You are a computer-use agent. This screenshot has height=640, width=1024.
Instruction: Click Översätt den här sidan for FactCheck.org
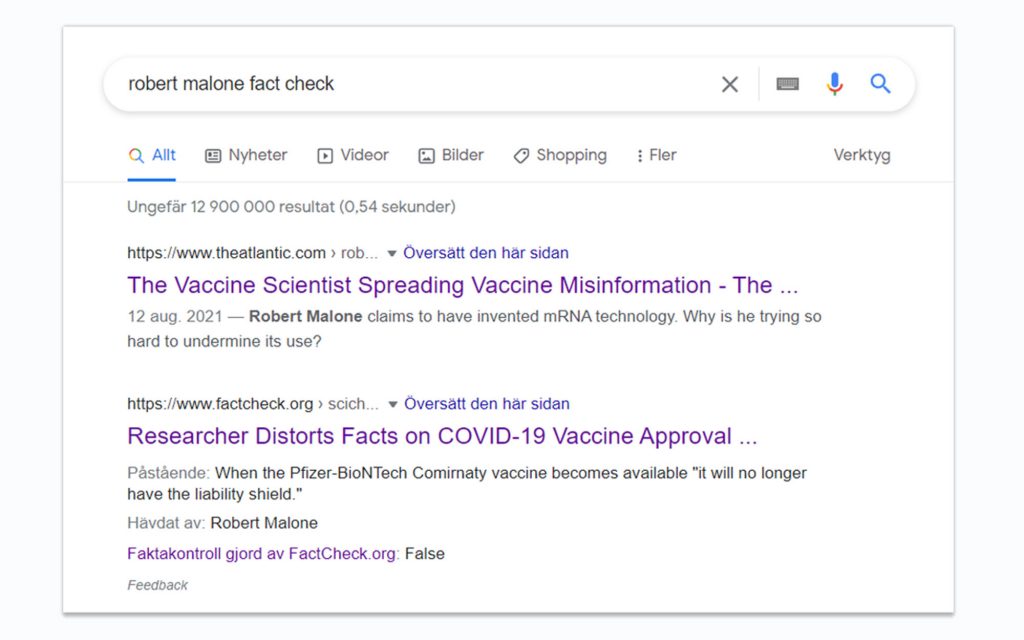487,404
